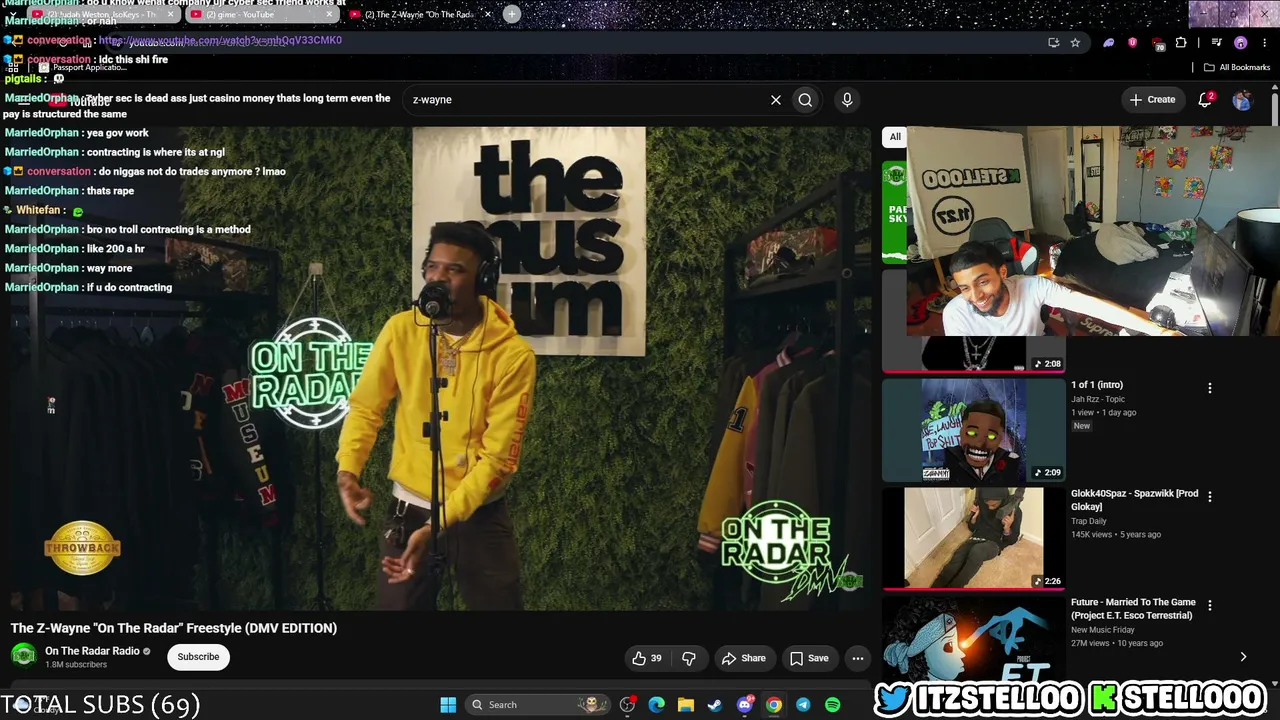Click 'Trap Daily' channel name
The width and height of the screenshot is (1280, 720).
pyautogui.click(x=1088, y=521)
